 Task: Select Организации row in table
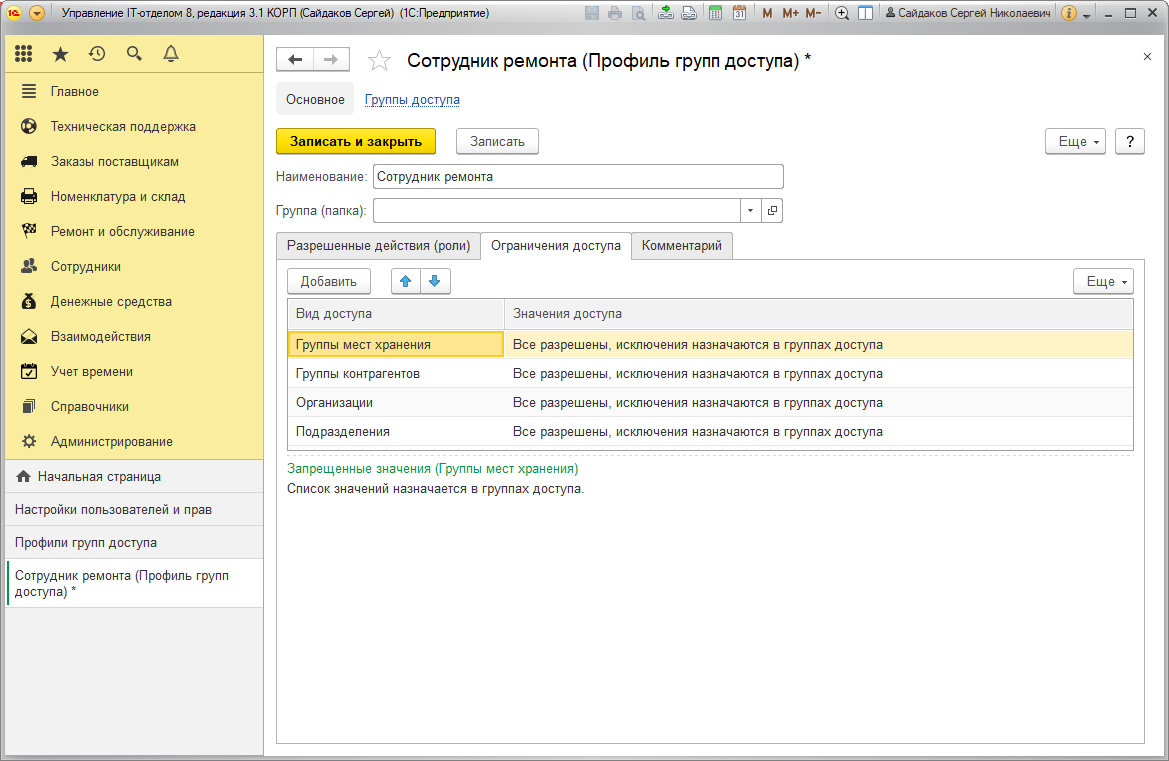tap(710, 402)
